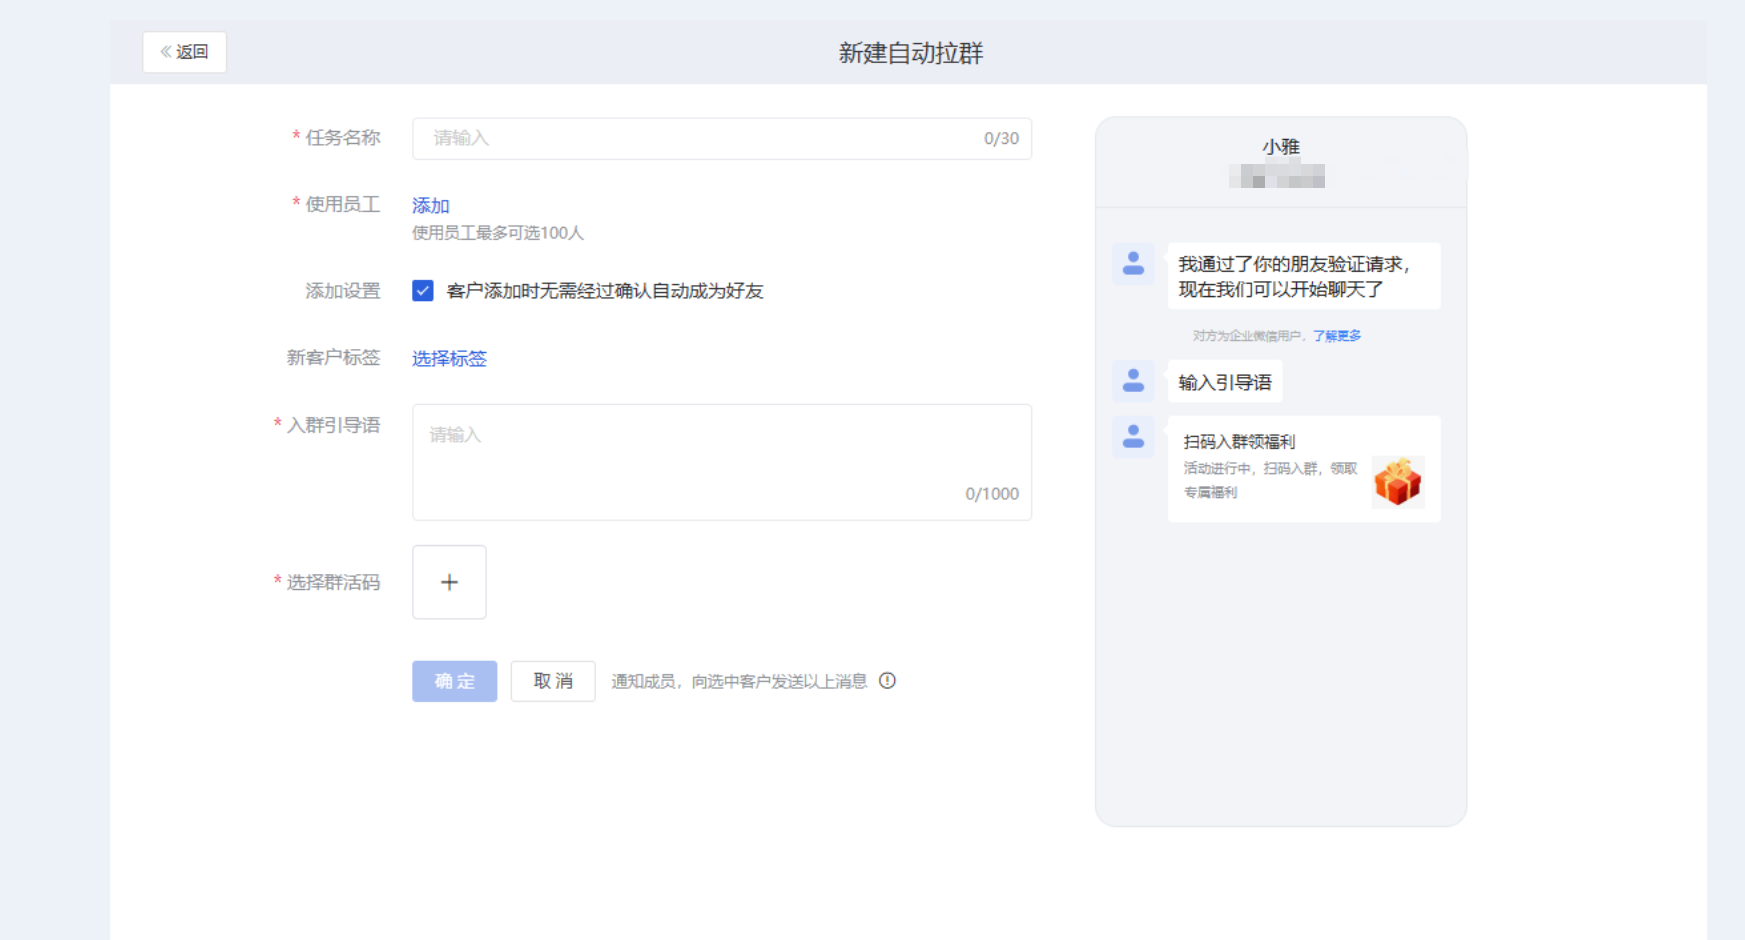
Task: Click the 取消 cancel button
Action: (x=553, y=681)
